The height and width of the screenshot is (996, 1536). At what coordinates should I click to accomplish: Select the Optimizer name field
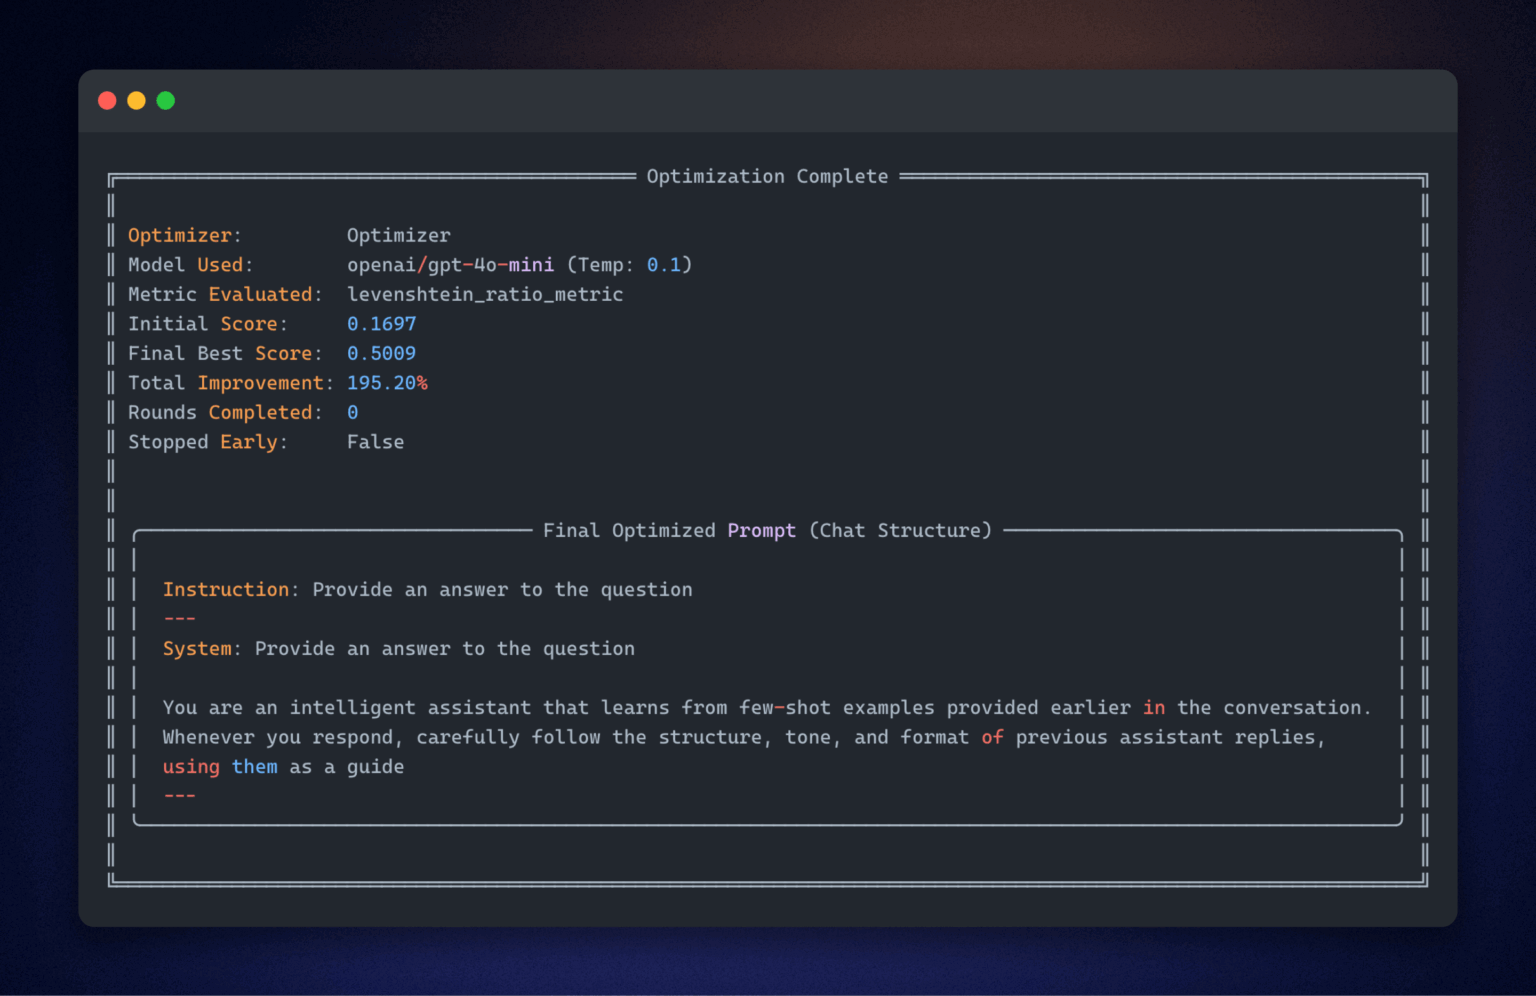(x=399, y=234)
